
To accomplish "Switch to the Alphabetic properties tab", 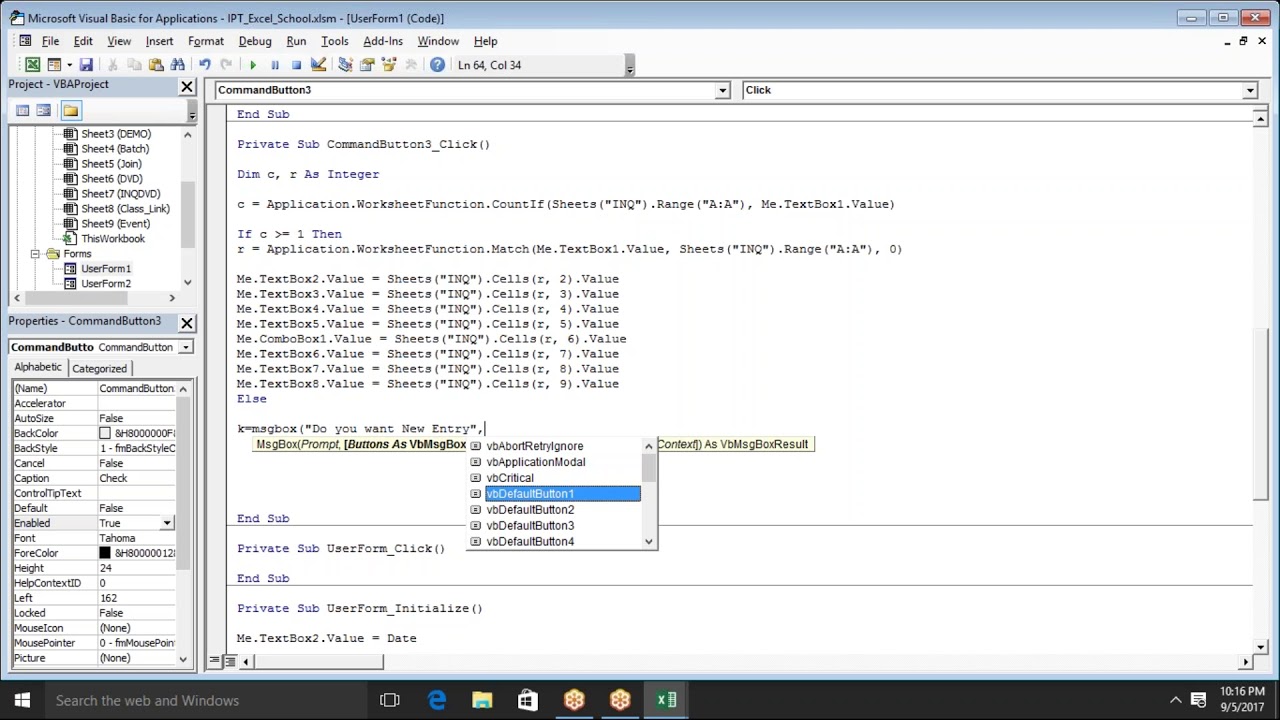I will [x=38, y=367].
